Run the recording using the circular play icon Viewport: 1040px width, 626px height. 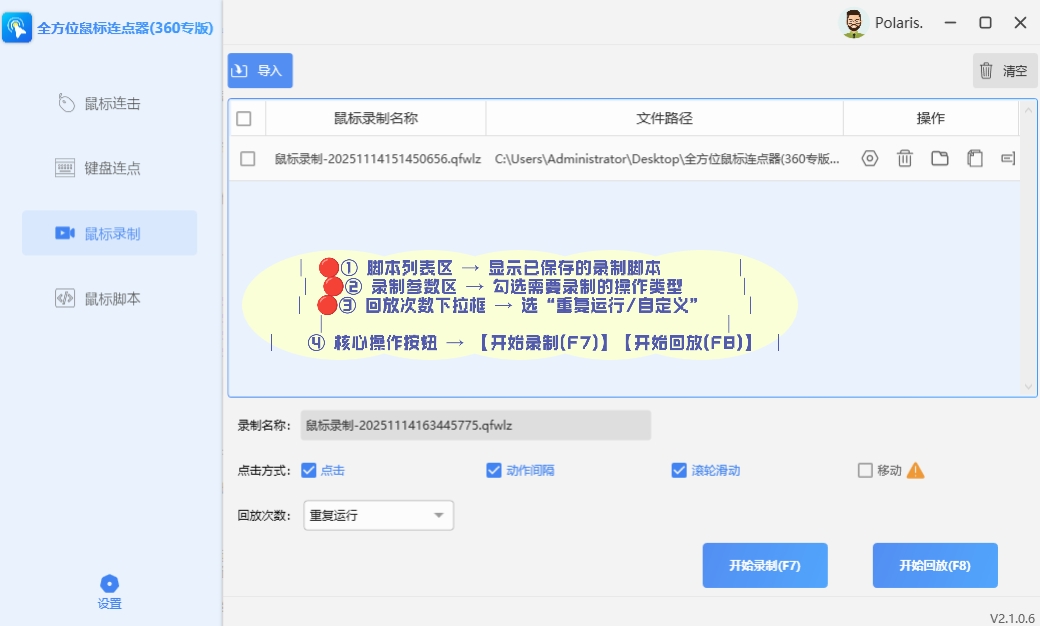[869, 158]
